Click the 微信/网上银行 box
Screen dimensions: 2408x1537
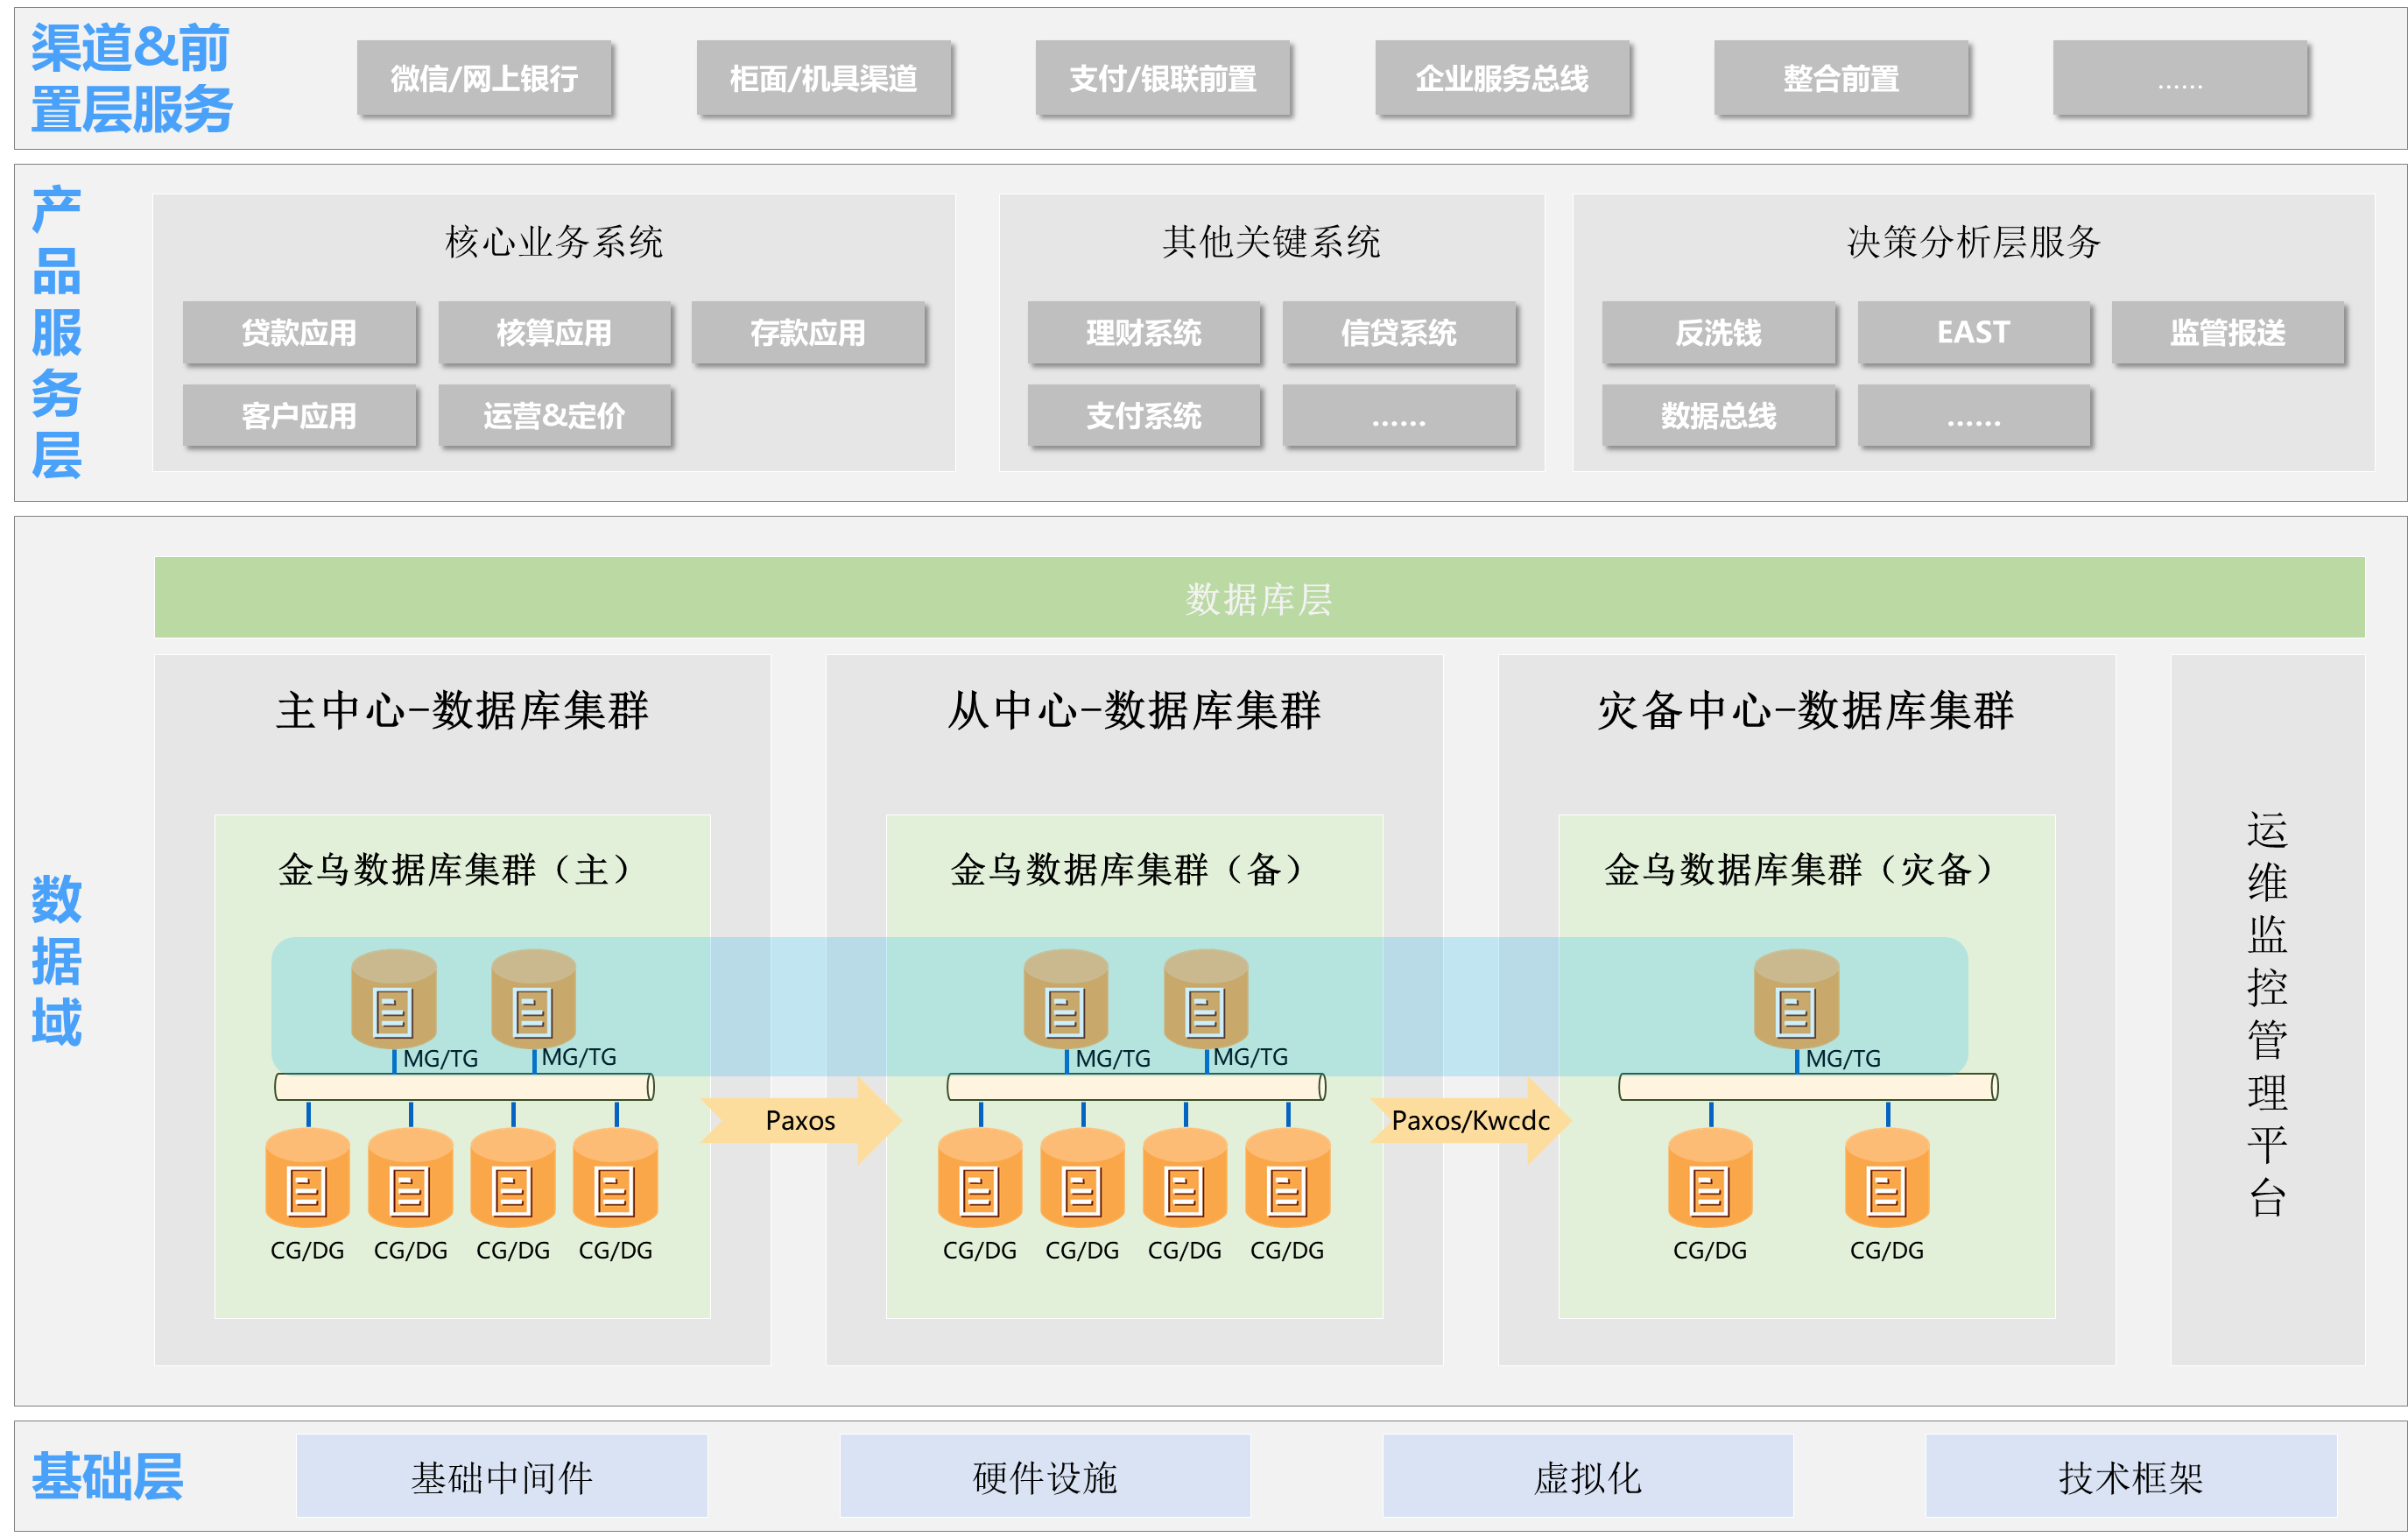484,78
